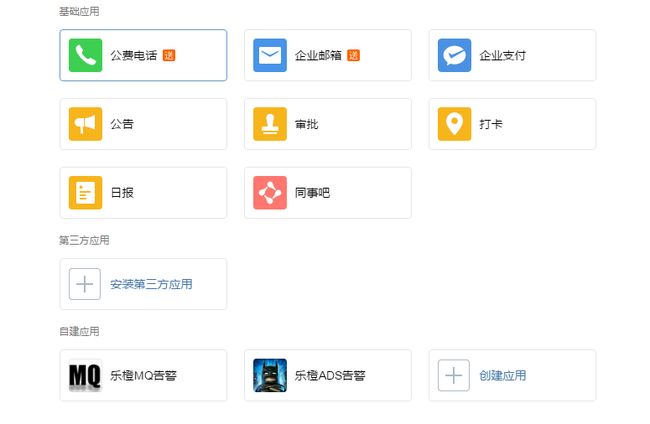The height and width of the screenshot is (424, 650).
Task: Open the 乐橙ADS告警 app label
Action: [330, 376]
